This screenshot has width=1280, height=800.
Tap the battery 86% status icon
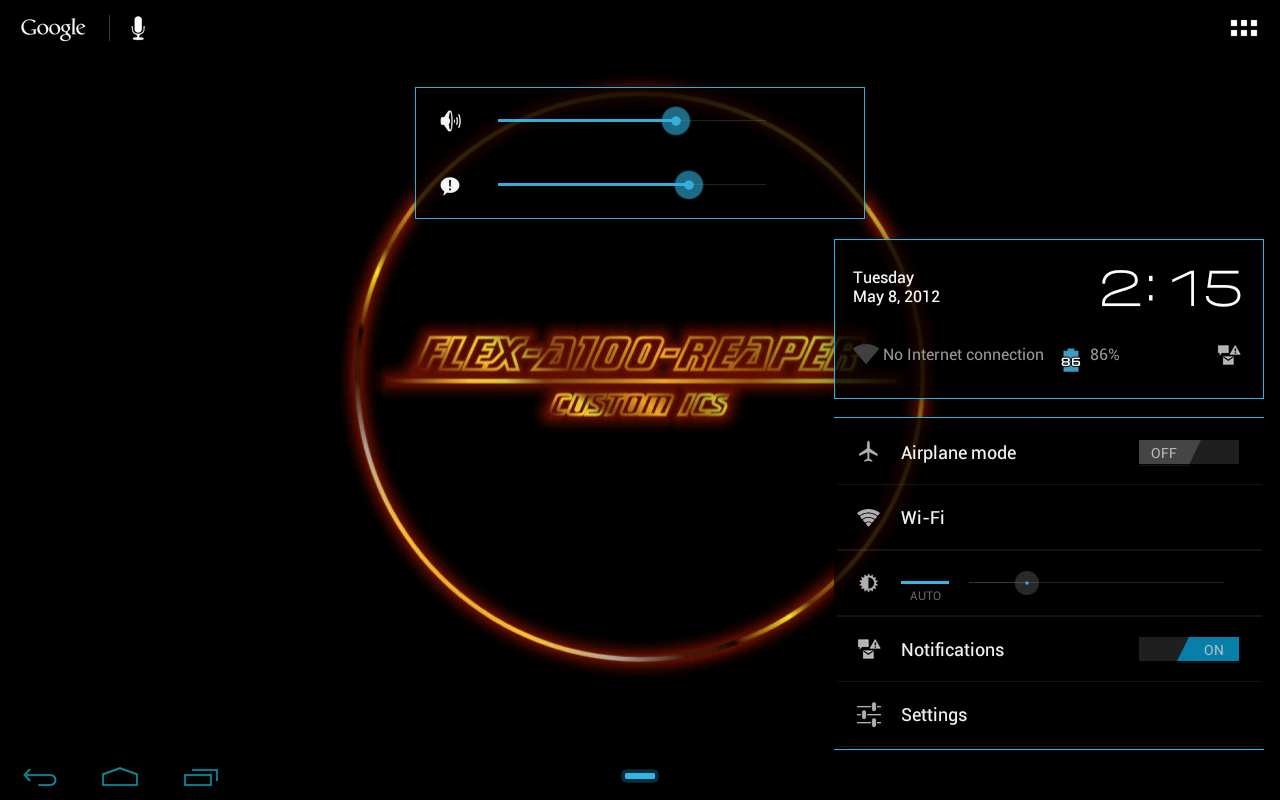coord(1071,358)
